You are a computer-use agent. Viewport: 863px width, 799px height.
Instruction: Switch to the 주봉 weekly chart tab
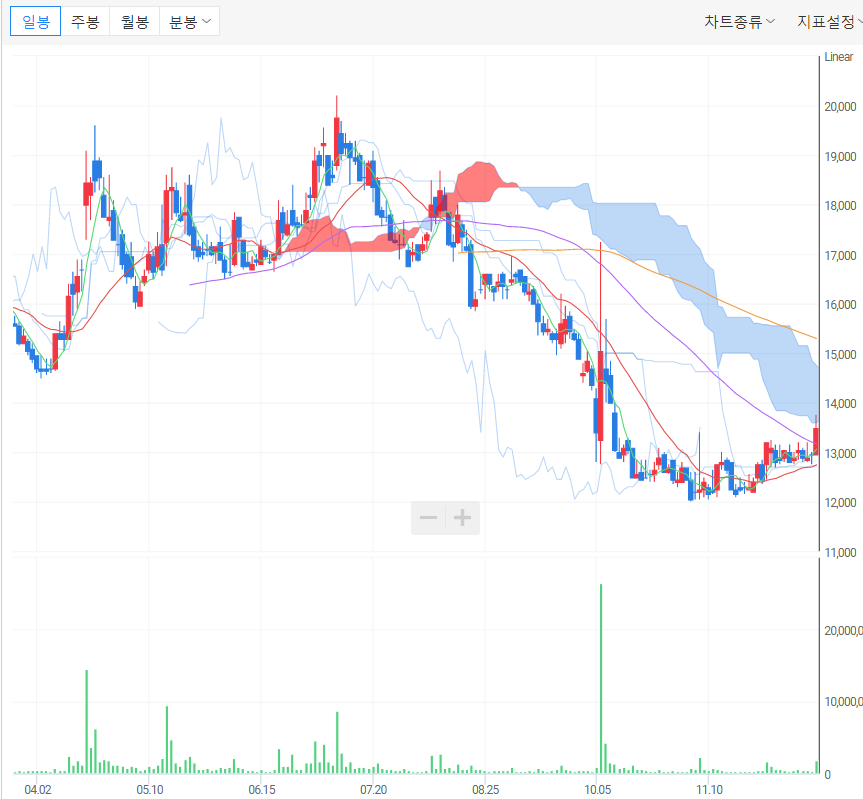pos(85,21)
